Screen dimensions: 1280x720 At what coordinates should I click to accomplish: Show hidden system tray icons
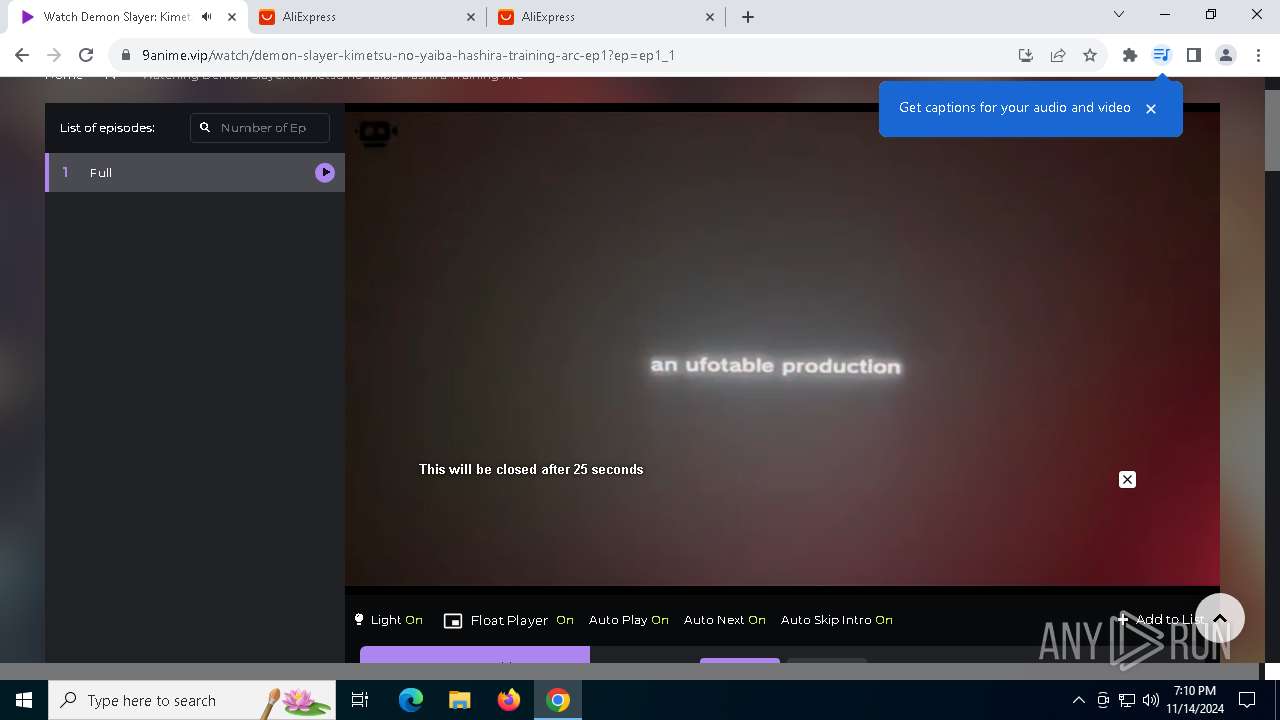tap(1078, 700)
